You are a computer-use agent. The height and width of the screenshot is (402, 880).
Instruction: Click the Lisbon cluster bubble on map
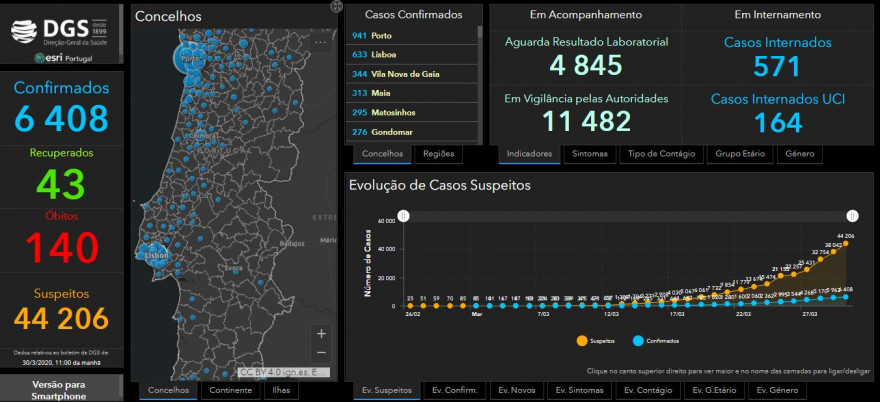click(154, 255)
